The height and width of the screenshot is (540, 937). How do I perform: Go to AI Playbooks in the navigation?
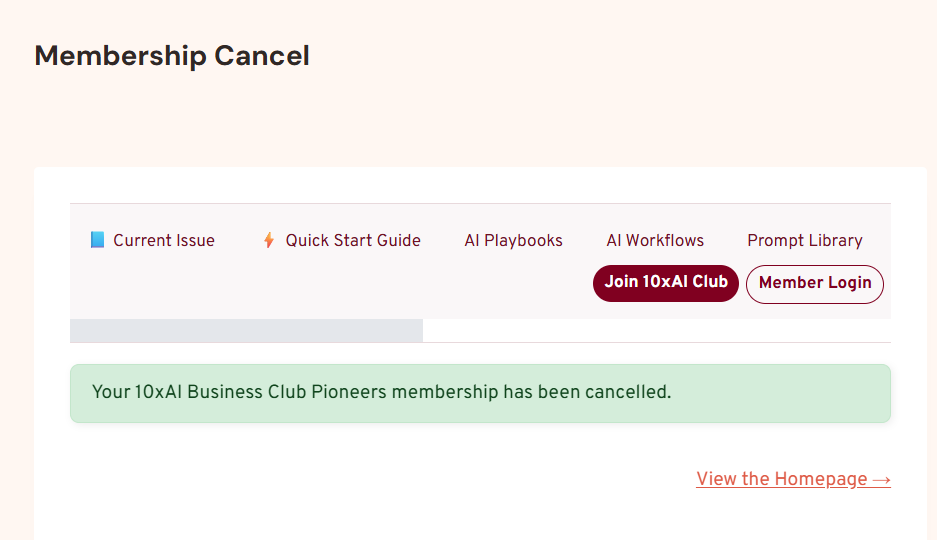(x=513, y=240)
